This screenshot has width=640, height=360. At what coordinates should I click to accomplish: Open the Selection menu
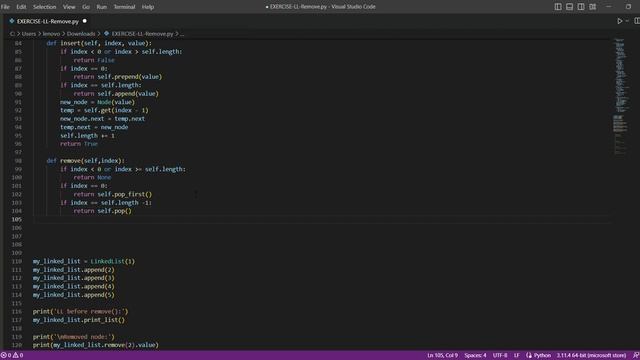click(x=44, y=7)
